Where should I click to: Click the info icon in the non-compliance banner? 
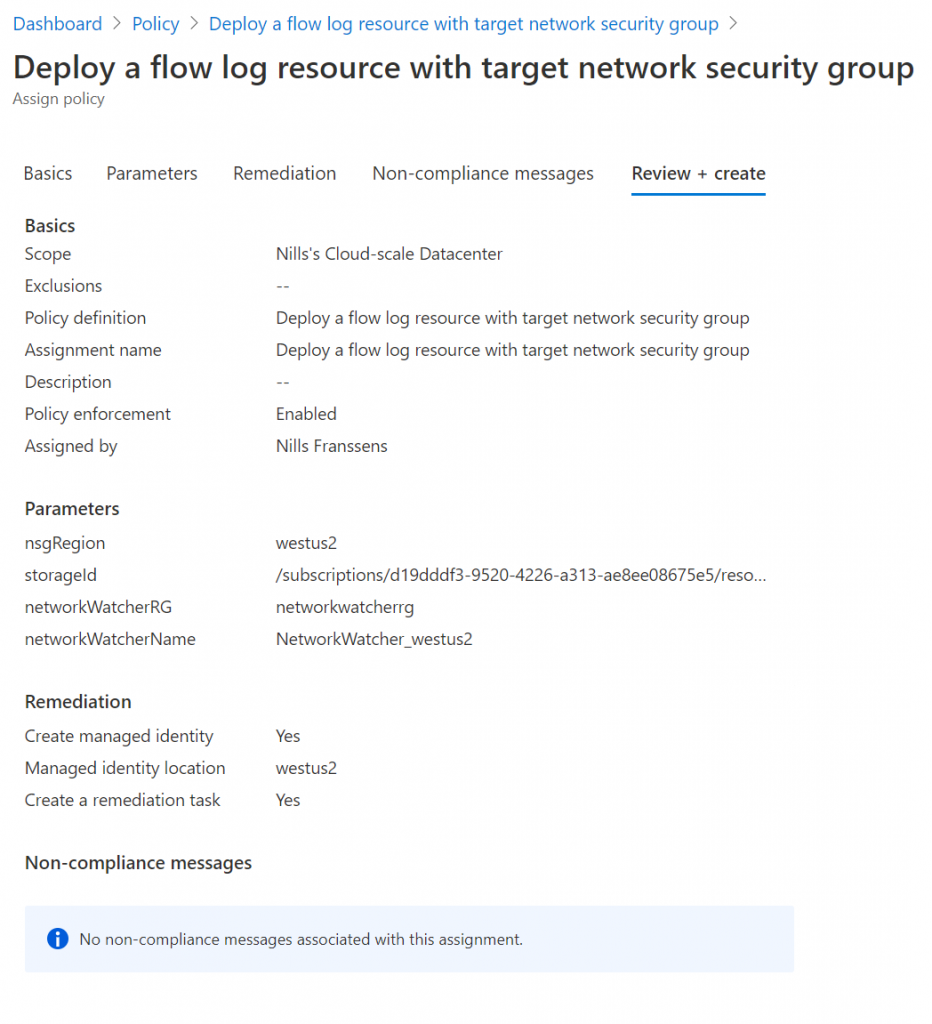tap(58, 939)
